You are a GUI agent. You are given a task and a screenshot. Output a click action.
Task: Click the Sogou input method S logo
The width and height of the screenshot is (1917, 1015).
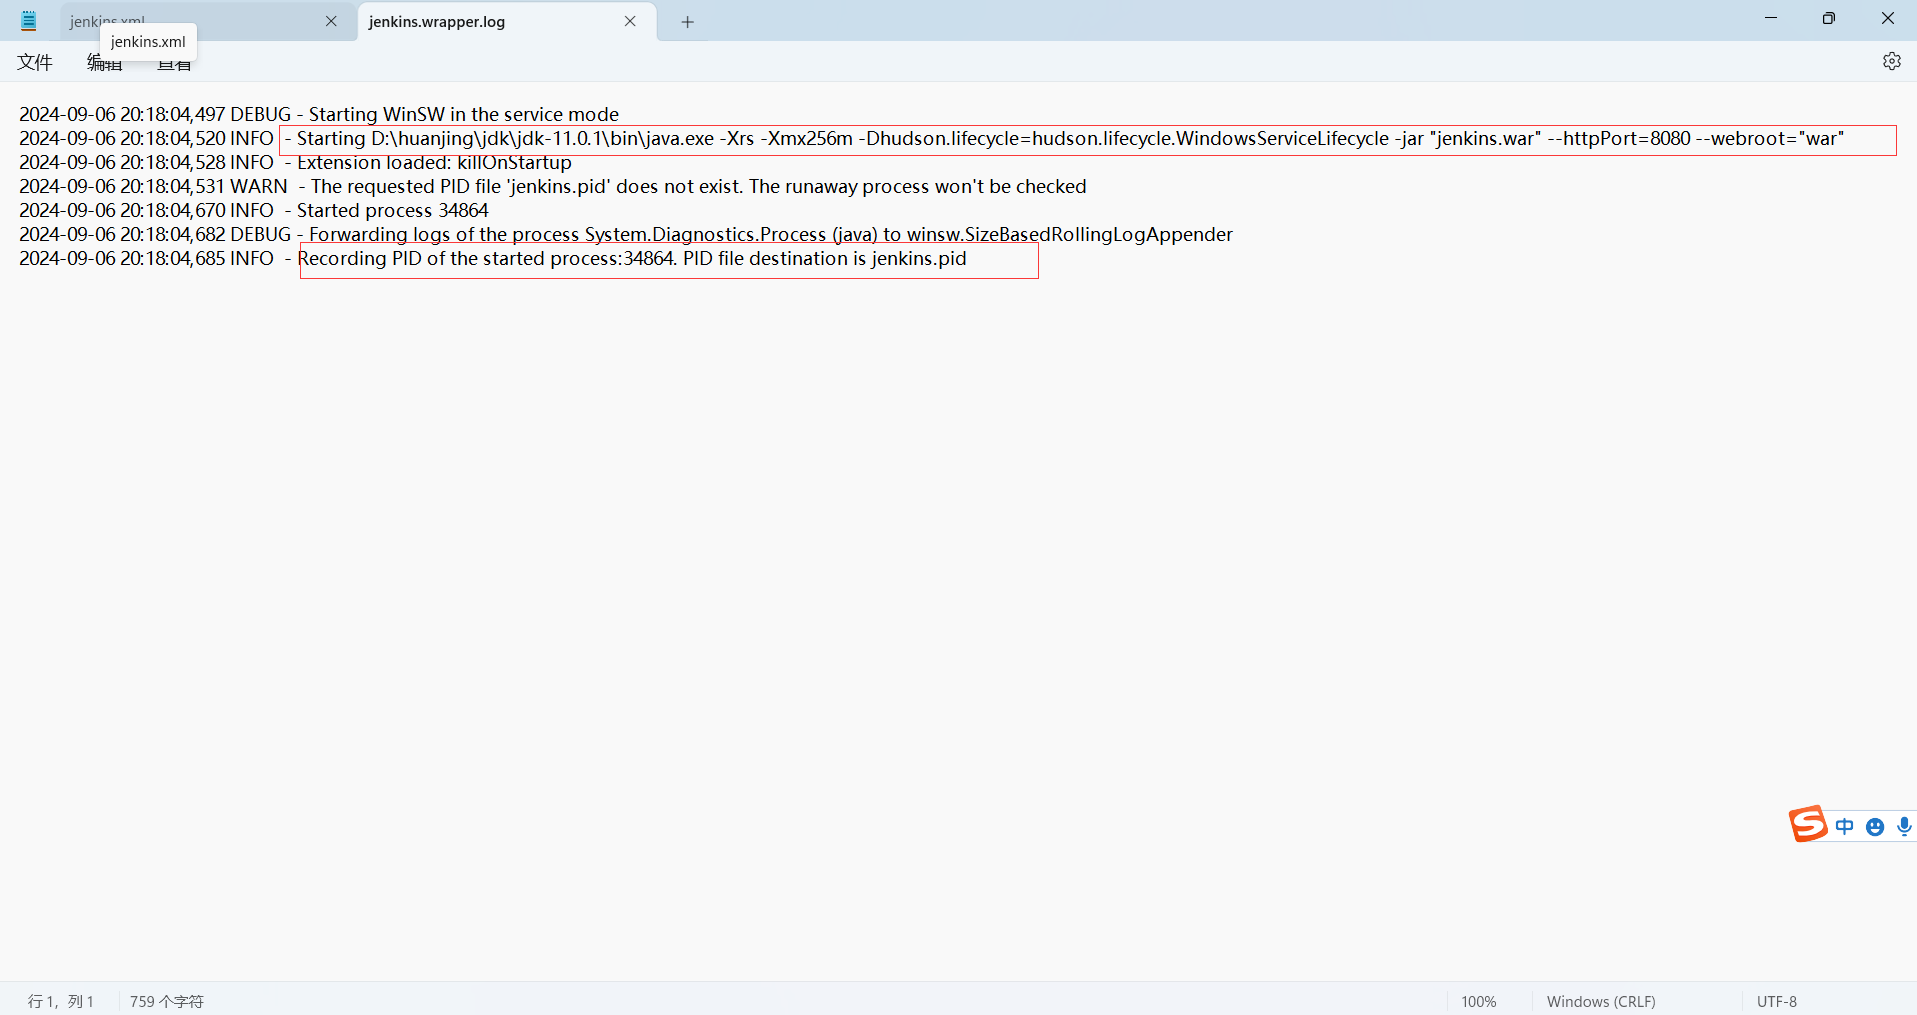pos(1808,824)
